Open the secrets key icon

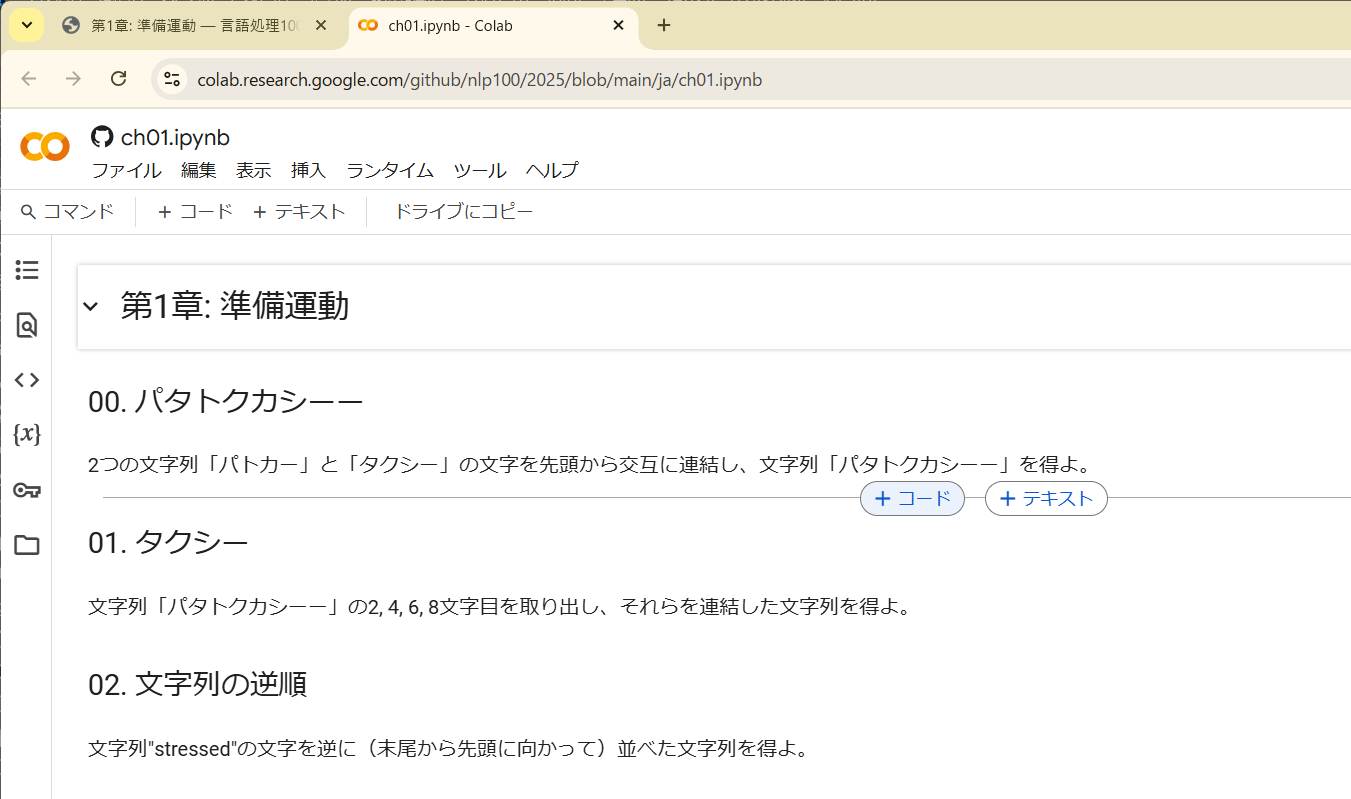(27, 490)
